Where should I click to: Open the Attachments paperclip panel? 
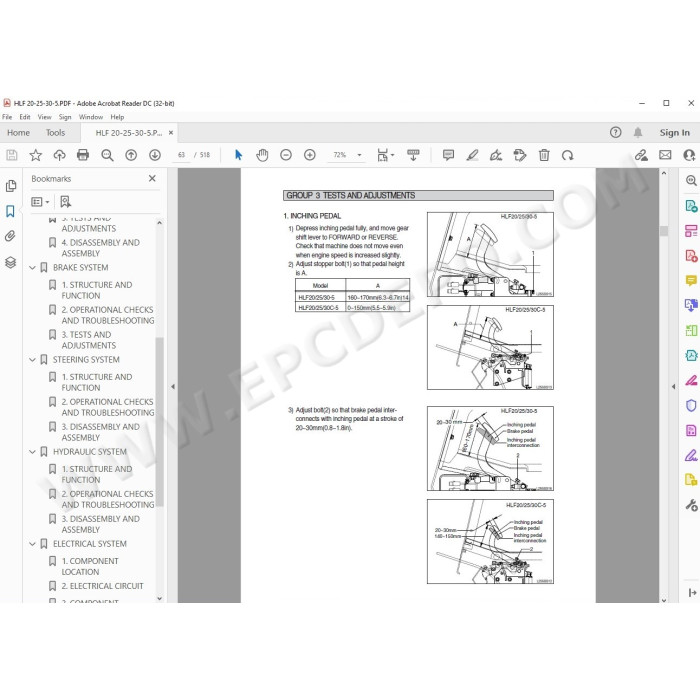tap(11, 236)
